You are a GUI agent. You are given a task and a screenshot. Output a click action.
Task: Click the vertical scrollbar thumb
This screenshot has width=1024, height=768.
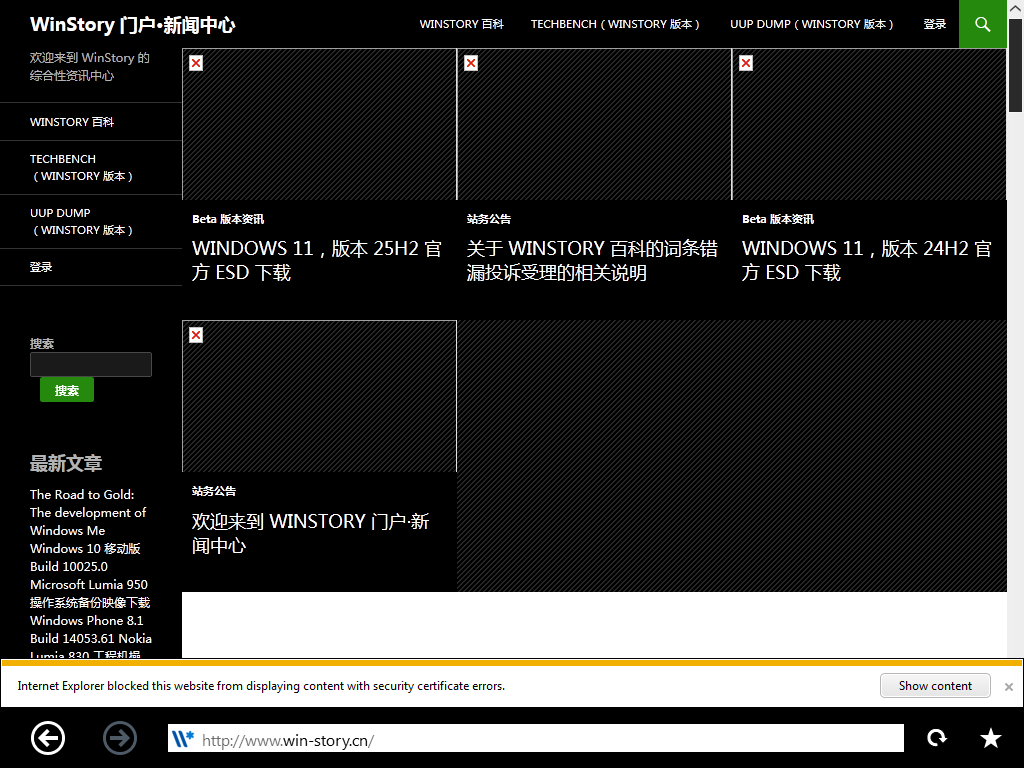[x=1015, y=65]
